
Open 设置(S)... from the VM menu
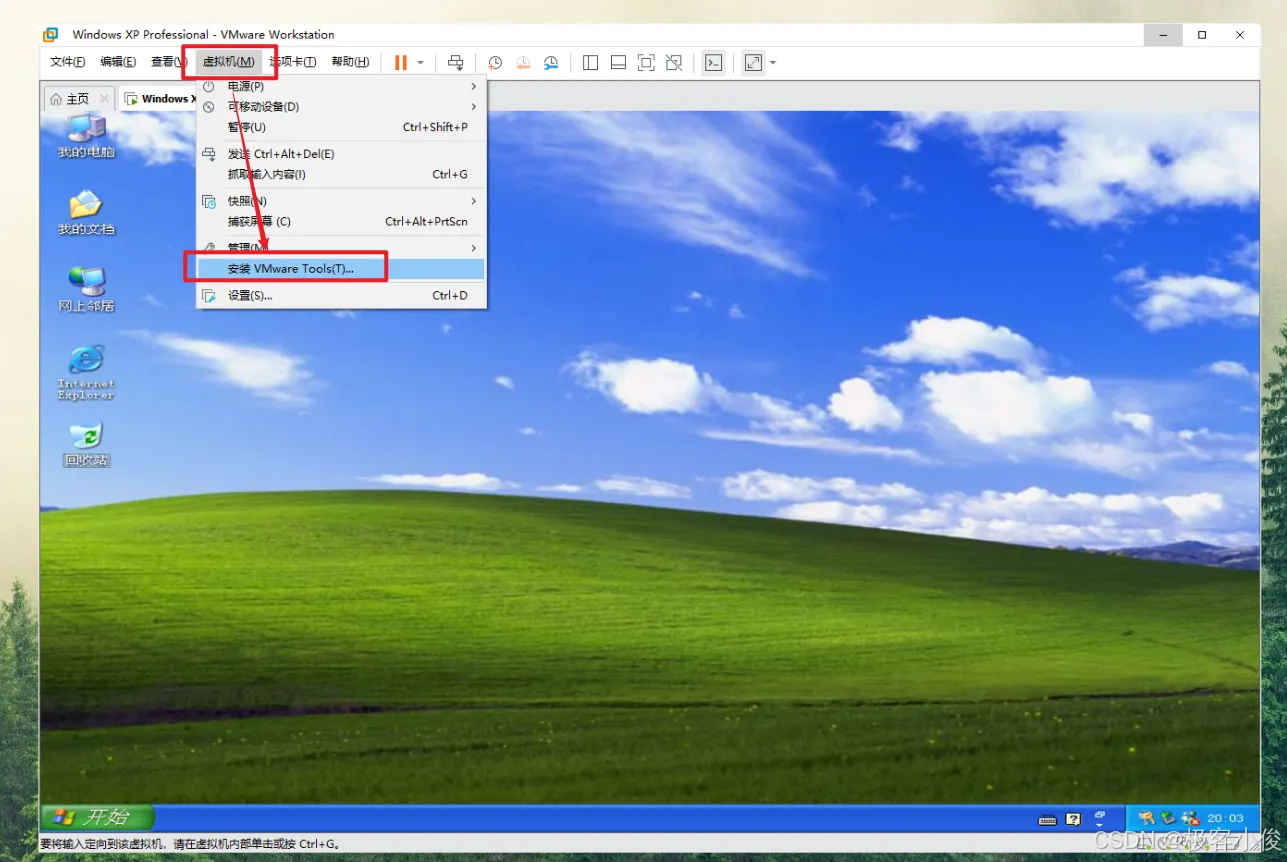341,296
